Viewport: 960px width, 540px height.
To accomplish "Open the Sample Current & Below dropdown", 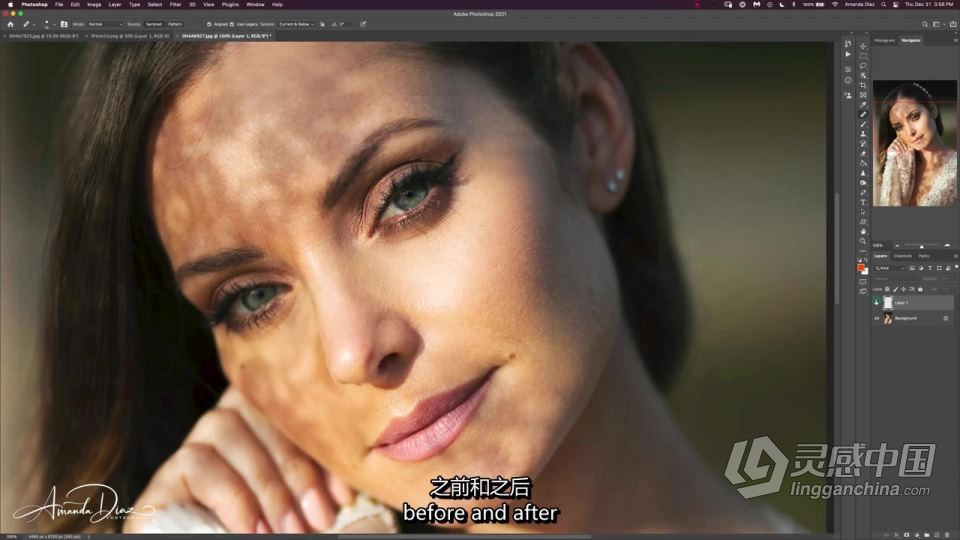I will (x=296, y=24).
